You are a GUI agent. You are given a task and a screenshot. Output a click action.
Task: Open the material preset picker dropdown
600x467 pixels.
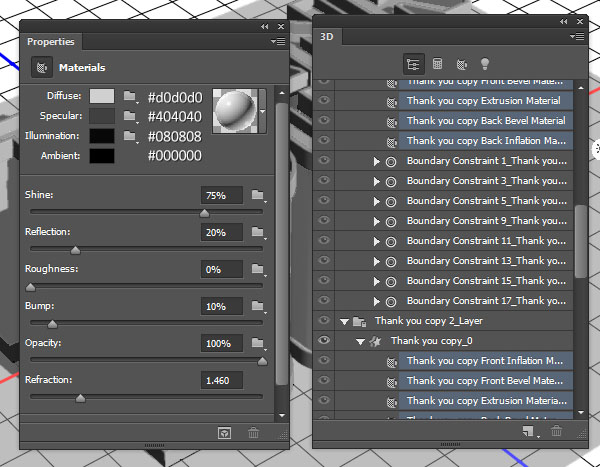[262, 111]
